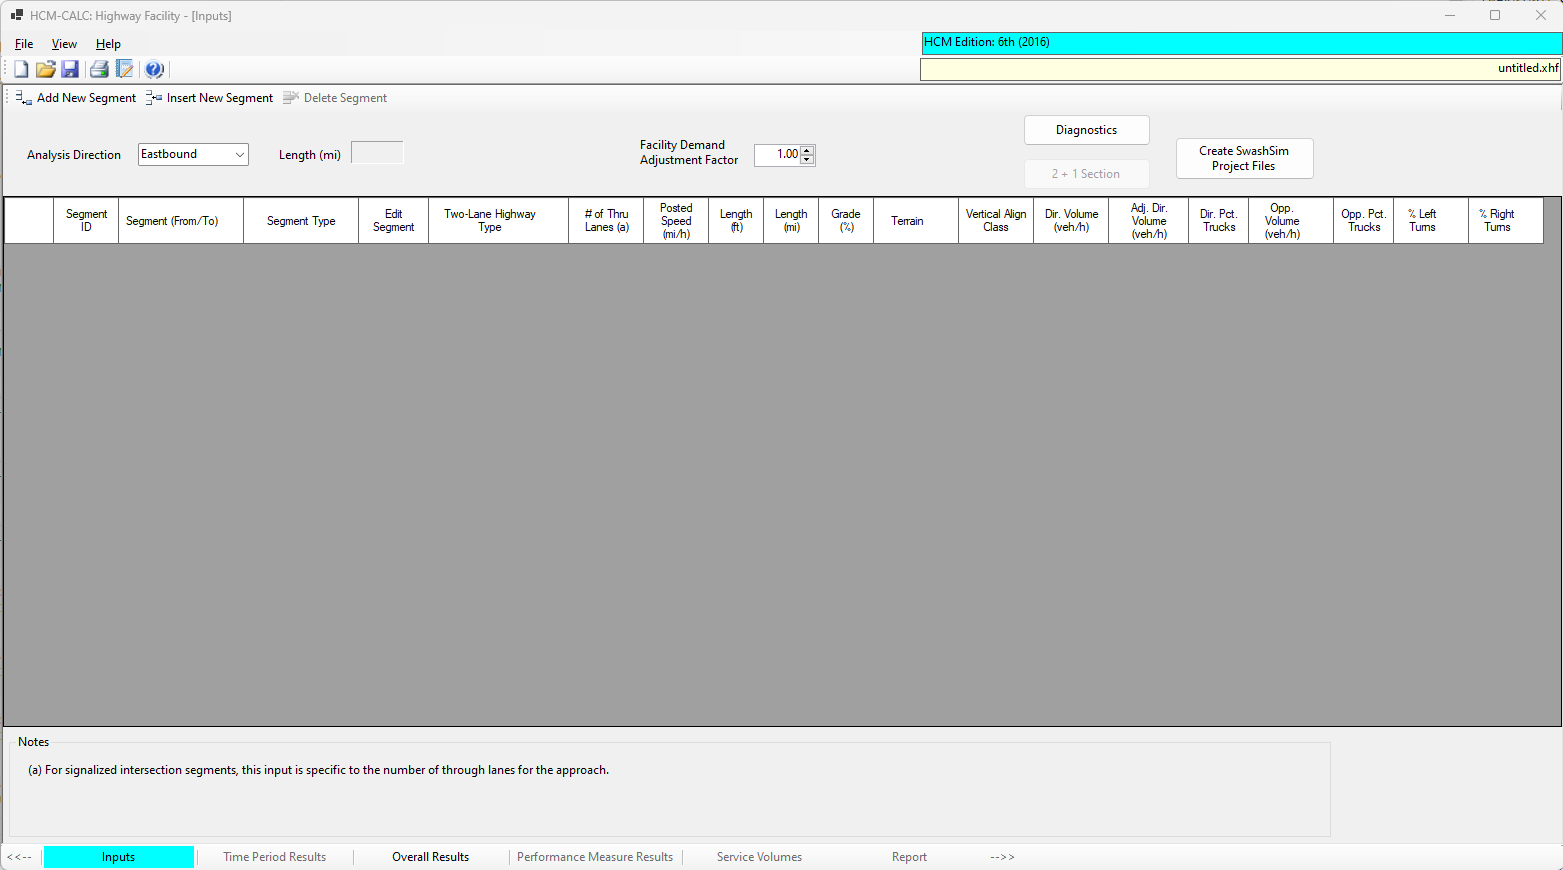Image resolution: width=1563 pixels, height=870 pixels.
Task: Click Insert New Segment
Action: pyautogui.click(x=210, y=98)
